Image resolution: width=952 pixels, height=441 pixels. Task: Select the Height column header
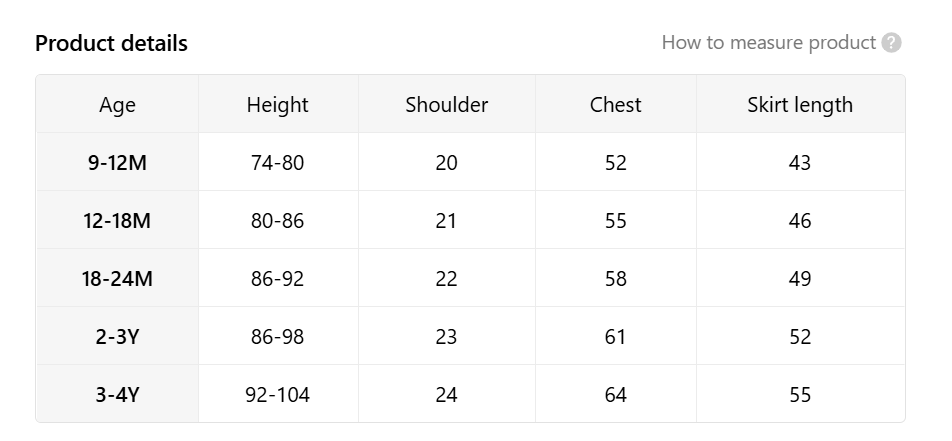(x=277, y=104)
